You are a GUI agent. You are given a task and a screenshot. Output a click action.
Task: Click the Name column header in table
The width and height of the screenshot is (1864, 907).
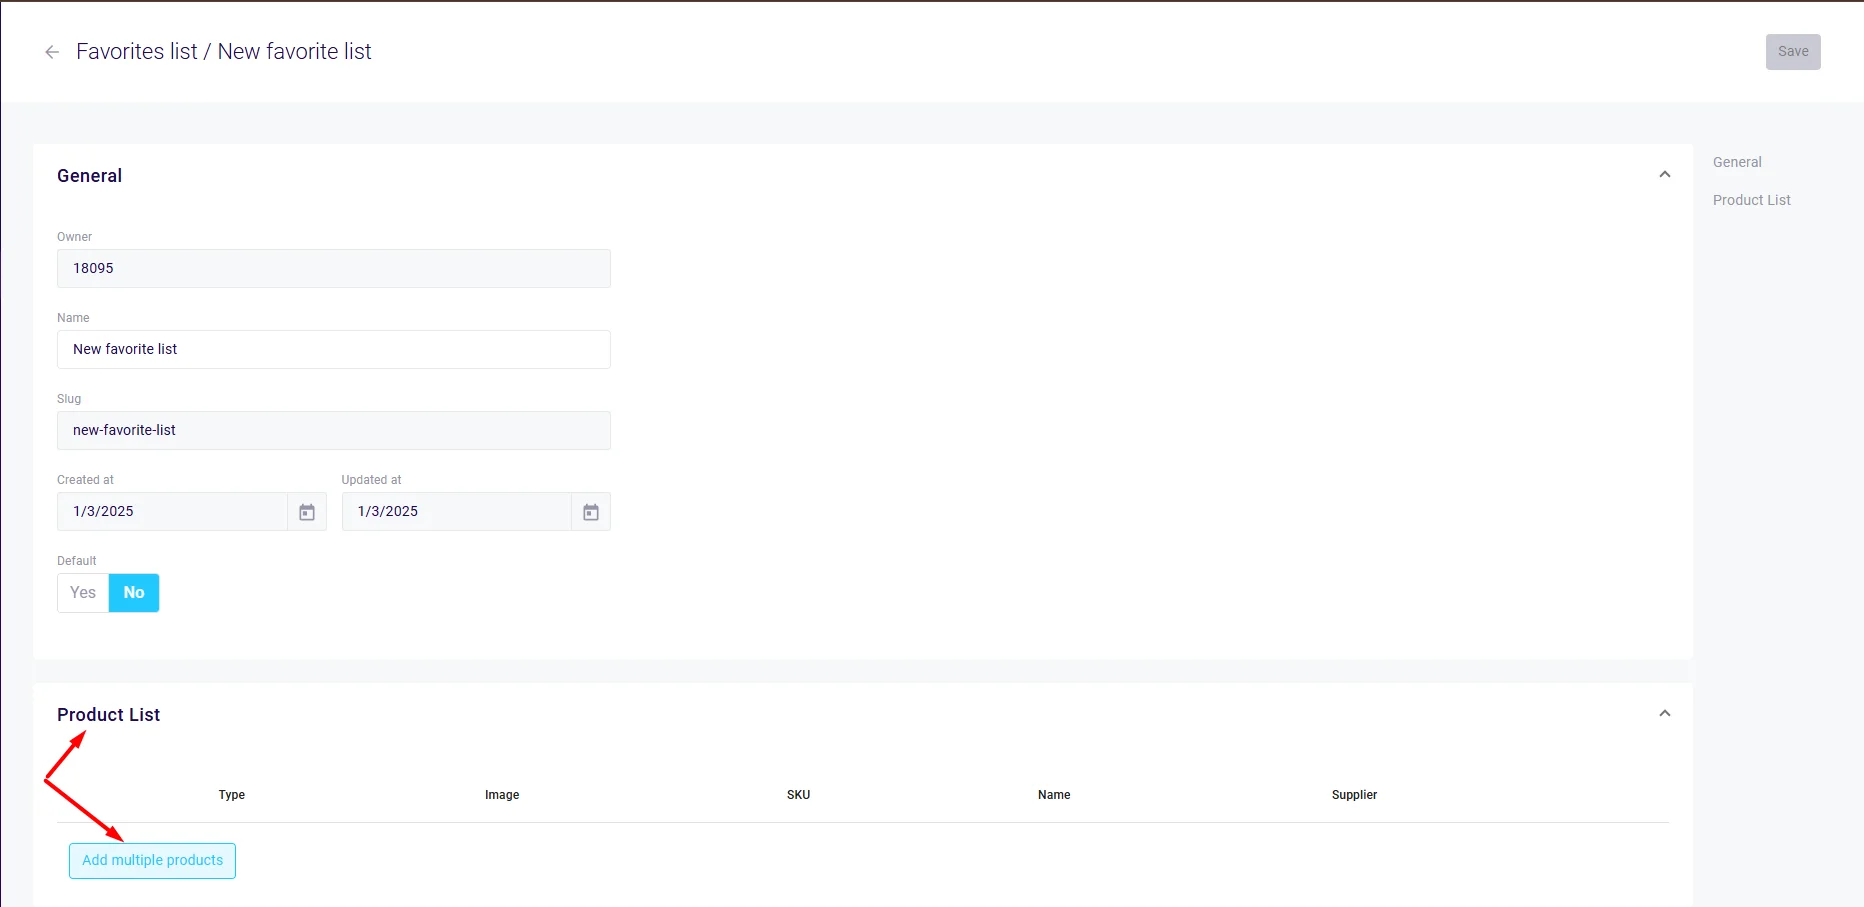click(1054, 795)
